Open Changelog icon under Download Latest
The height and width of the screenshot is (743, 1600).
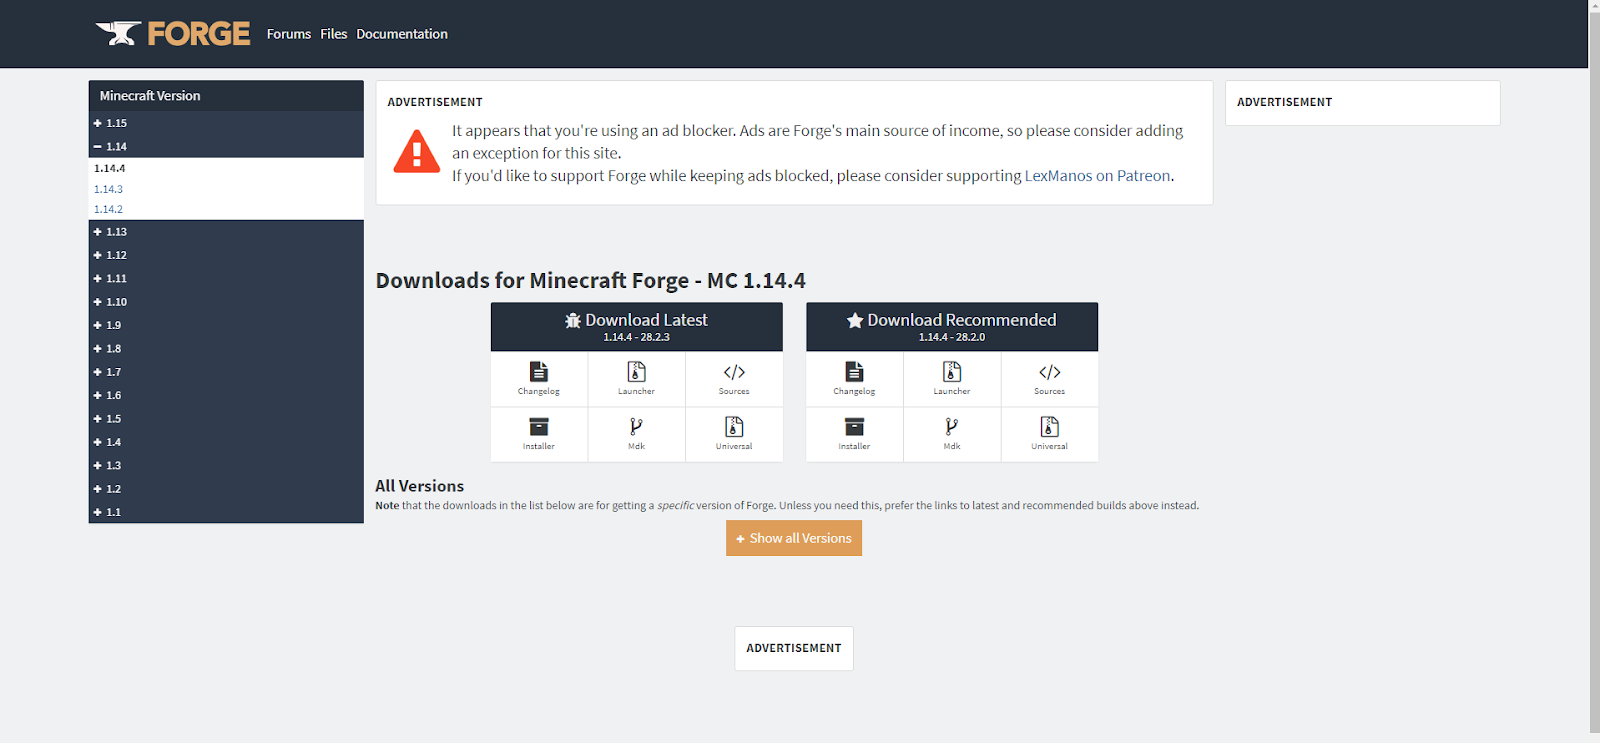[x=538, y=378]
